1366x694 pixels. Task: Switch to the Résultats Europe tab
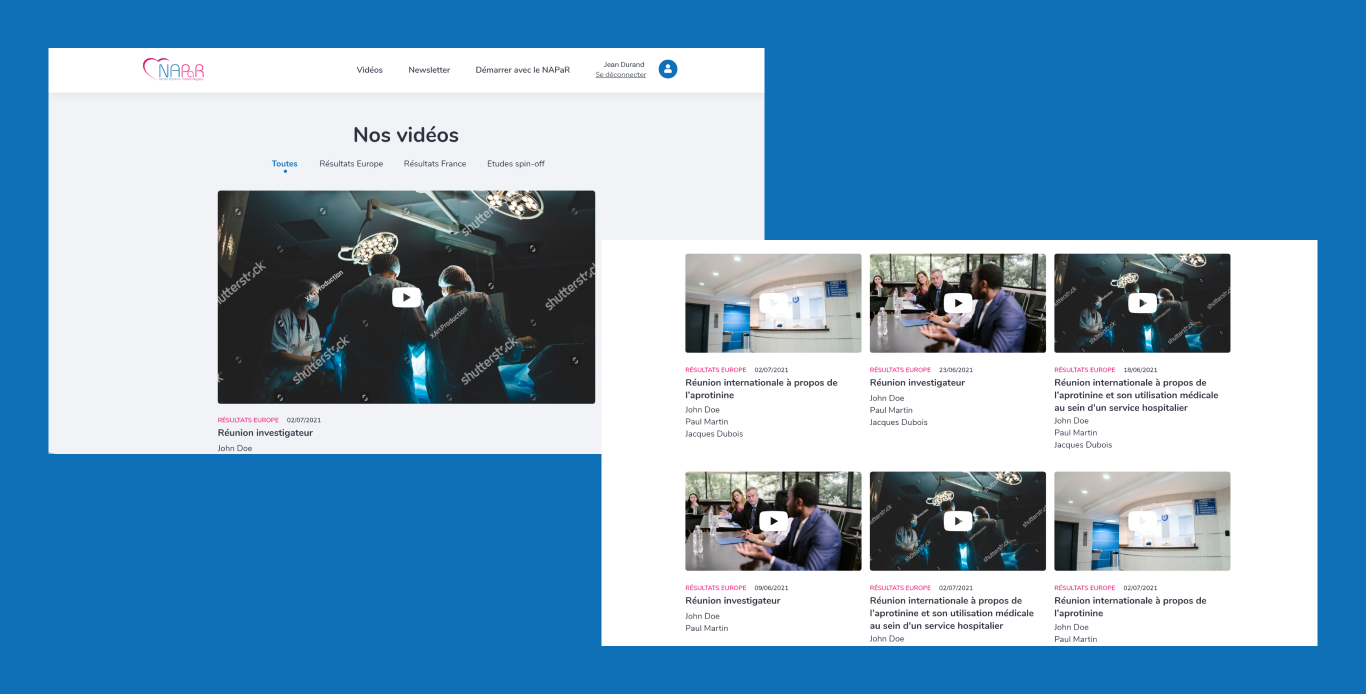point(351,164)
